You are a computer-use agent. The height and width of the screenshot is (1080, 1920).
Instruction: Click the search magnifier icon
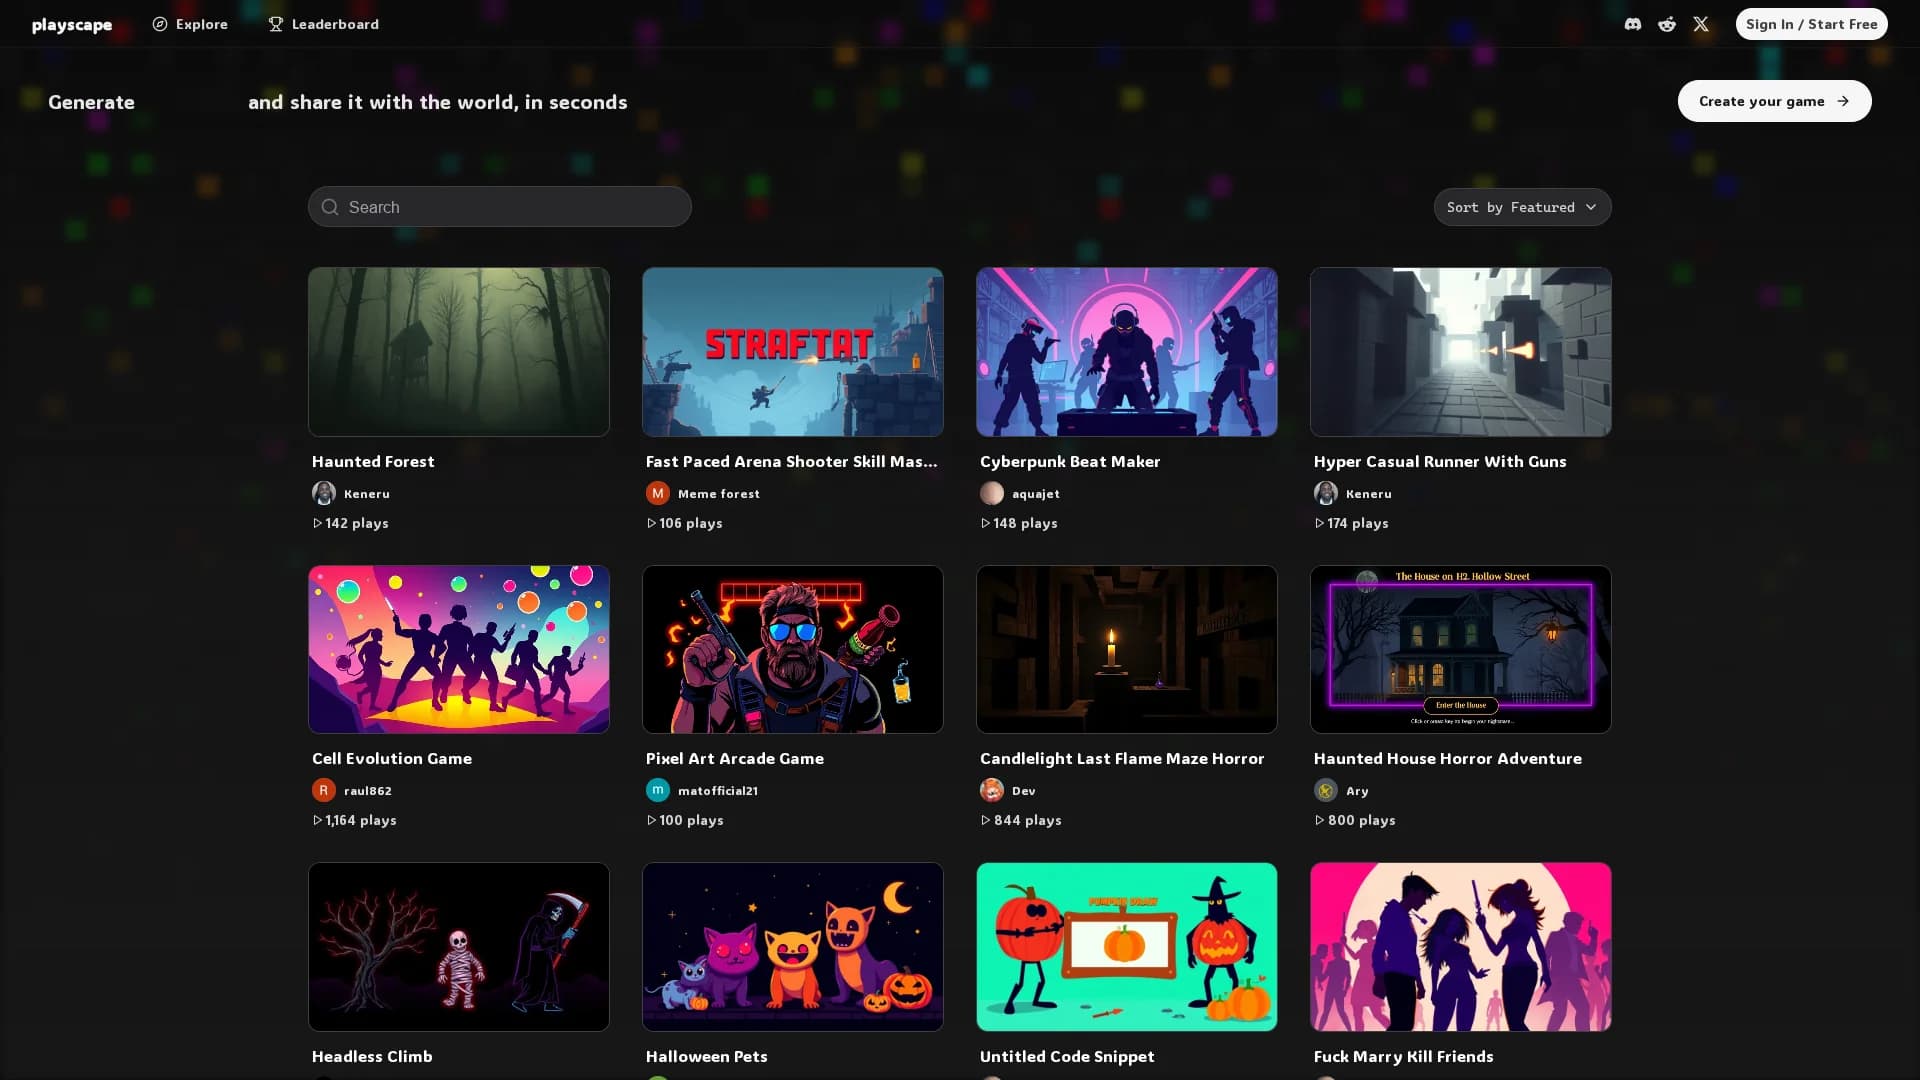click(330, 207)
